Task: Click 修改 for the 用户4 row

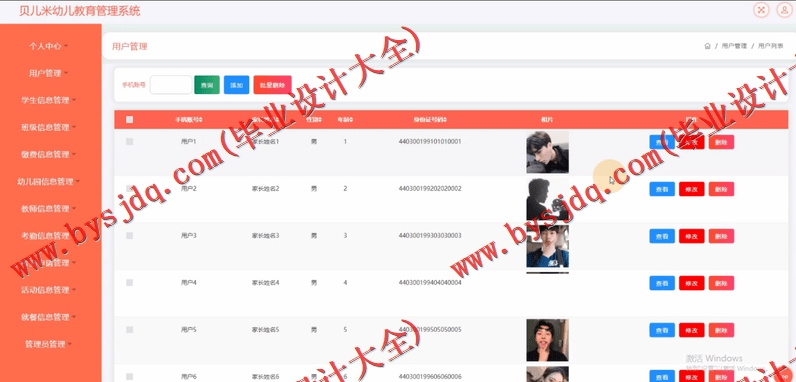Action: pyautogui.click(x=692, y=283)
